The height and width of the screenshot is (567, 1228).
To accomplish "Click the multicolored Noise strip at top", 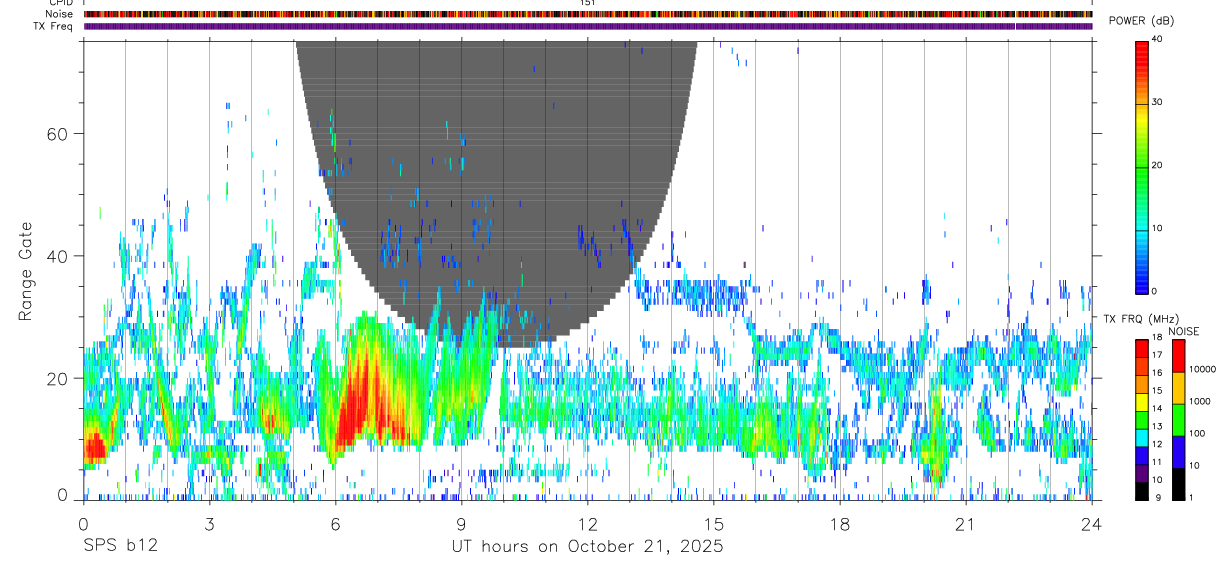I will point(588,14).
